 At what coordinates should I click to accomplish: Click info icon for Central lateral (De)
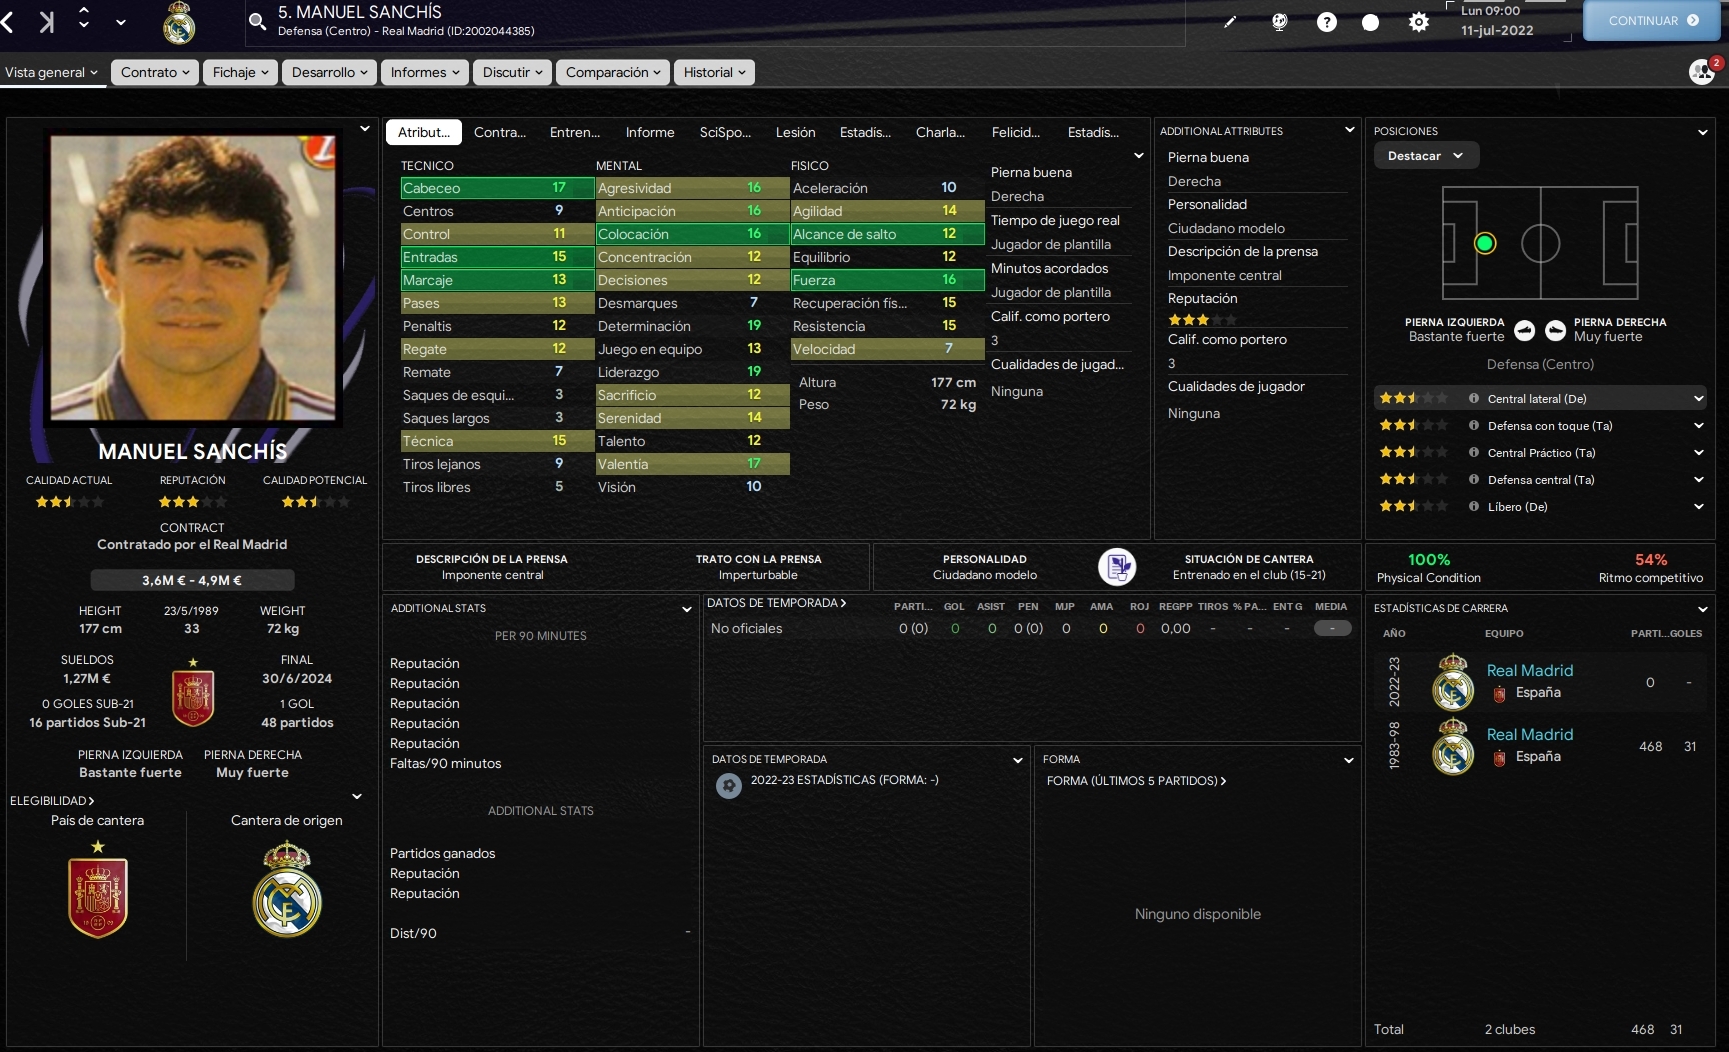coord(1473,399)
